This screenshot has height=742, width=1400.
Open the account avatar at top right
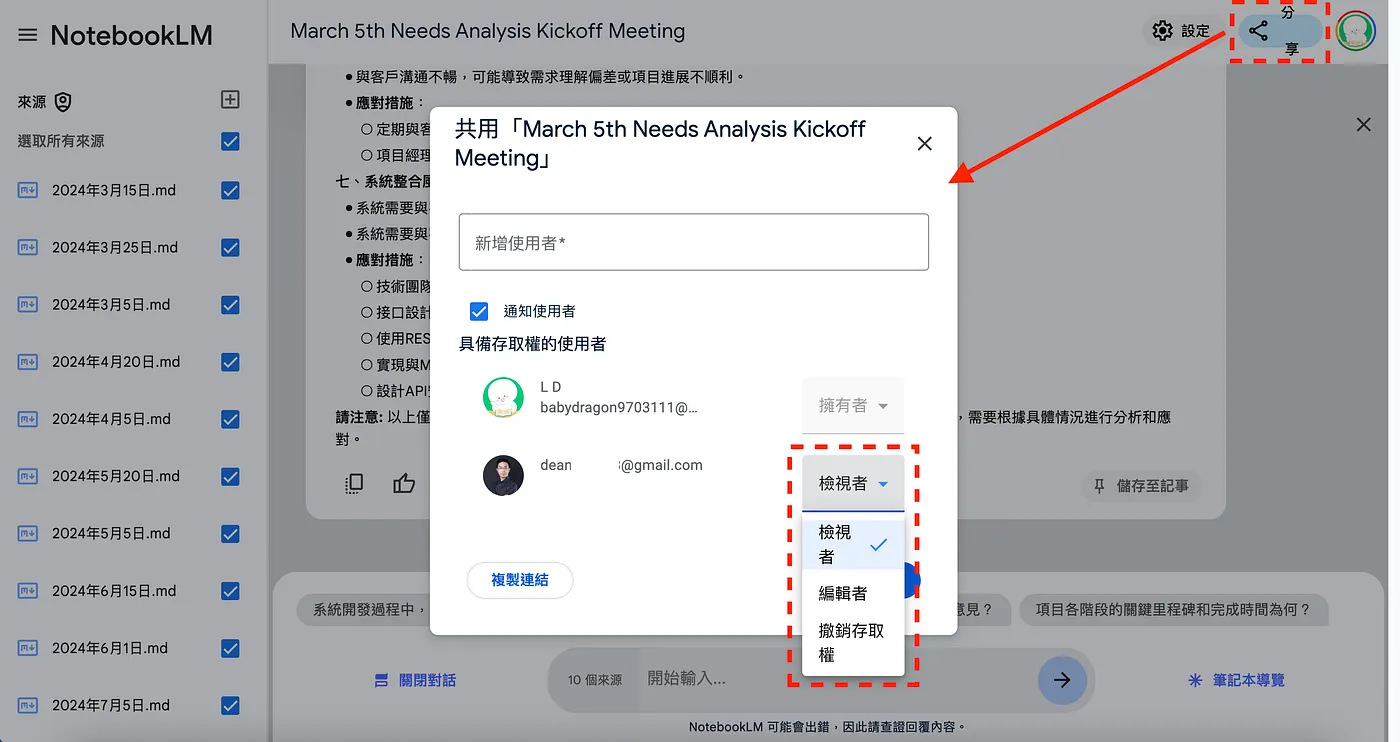coord(1356,31)
